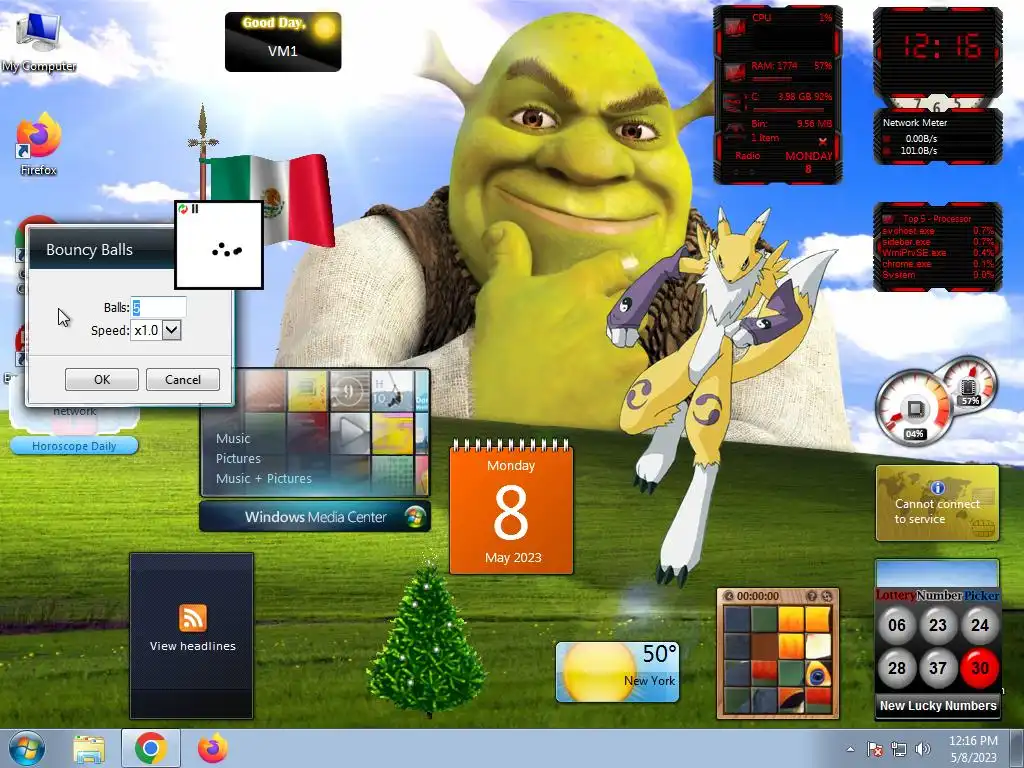Show puzzle solved picture help icon

coord(812,596)
